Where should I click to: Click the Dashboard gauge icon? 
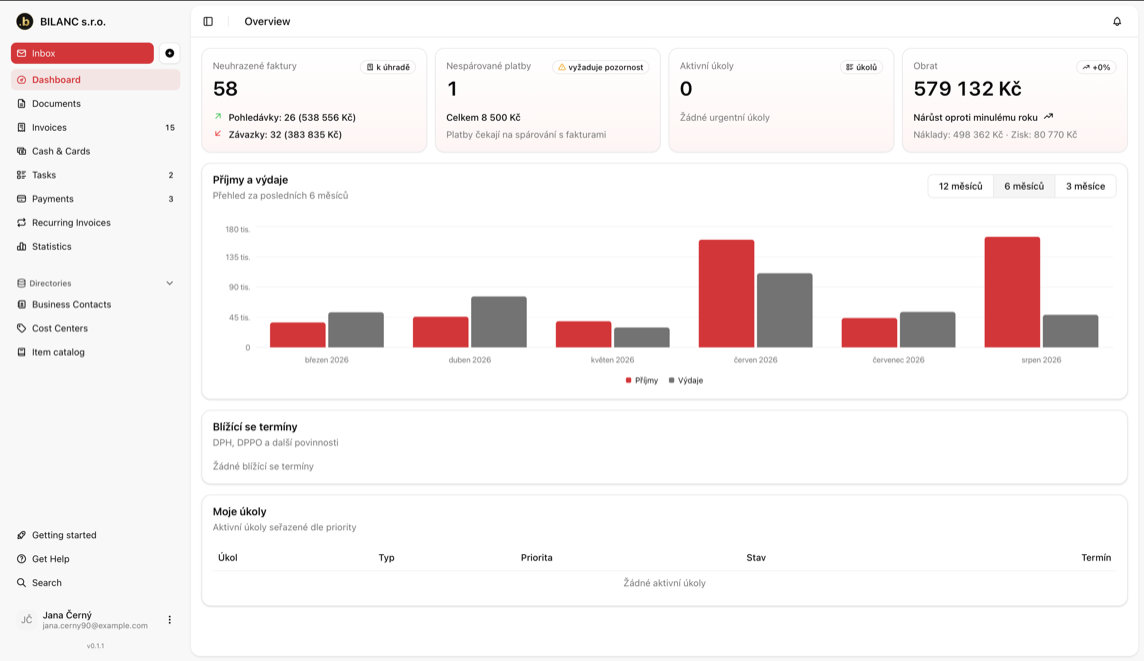pyautogui.click(x=21, y=80)
